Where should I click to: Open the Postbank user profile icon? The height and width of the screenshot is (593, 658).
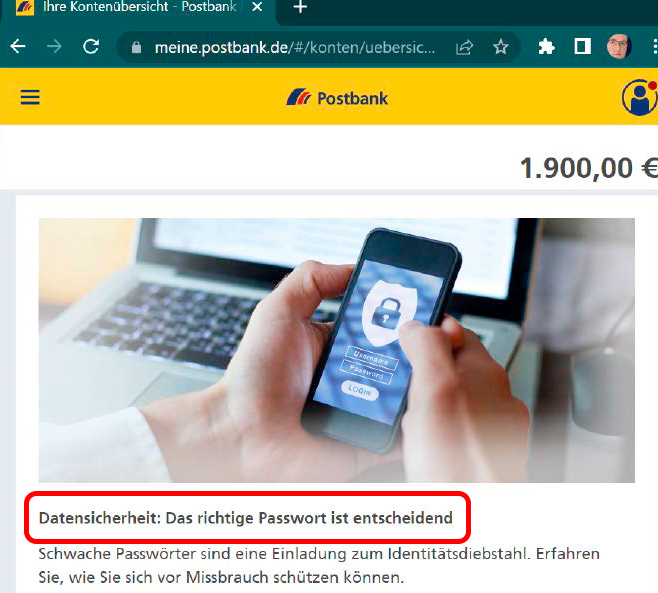tap(640, 97)
